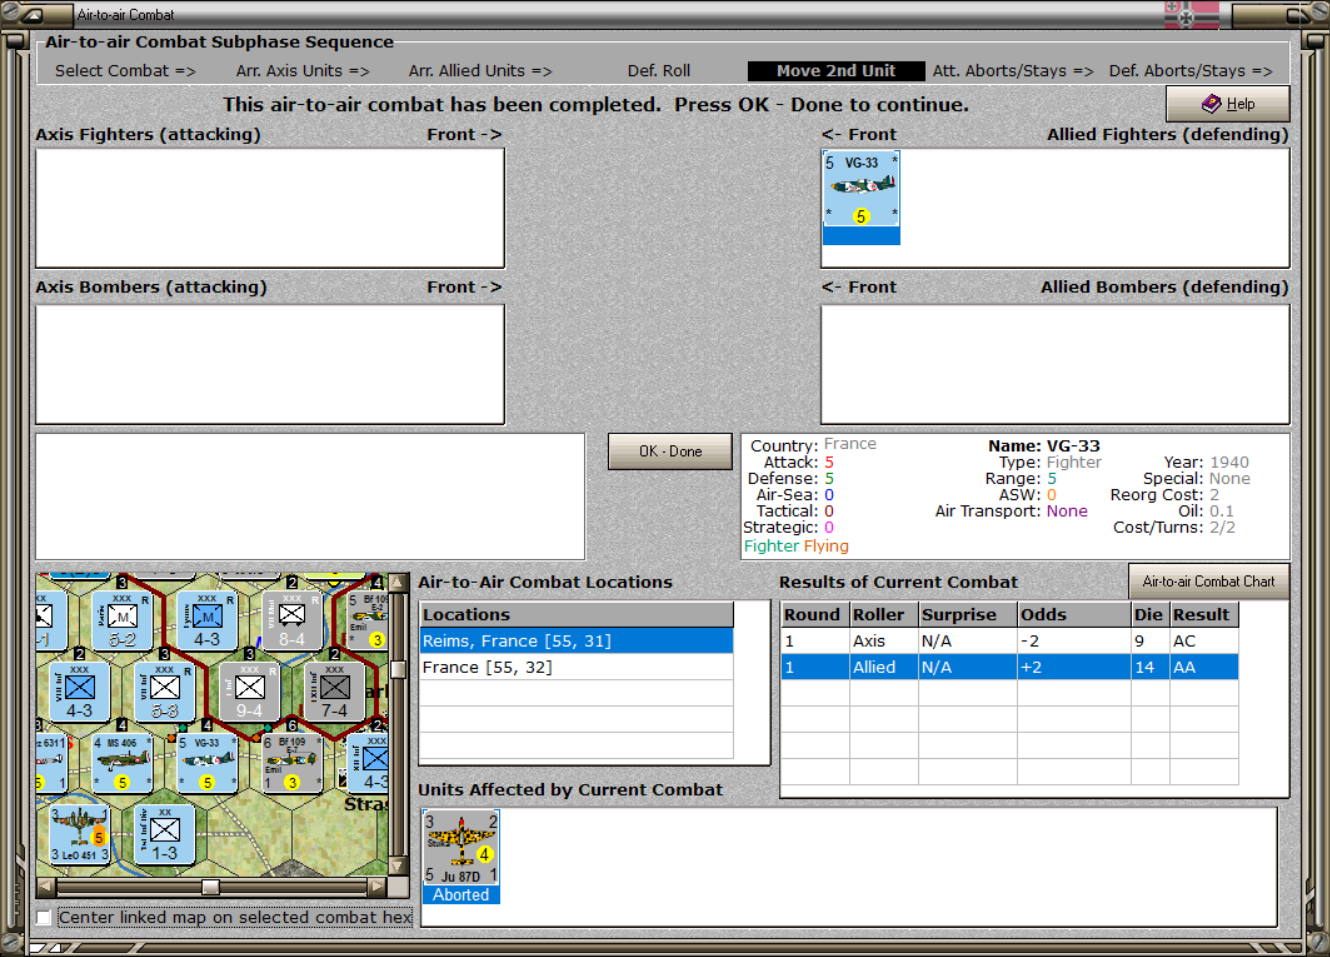Click the Help book icon
The height and width of the screenshot is (957, 1330).
coord(1211,103)
